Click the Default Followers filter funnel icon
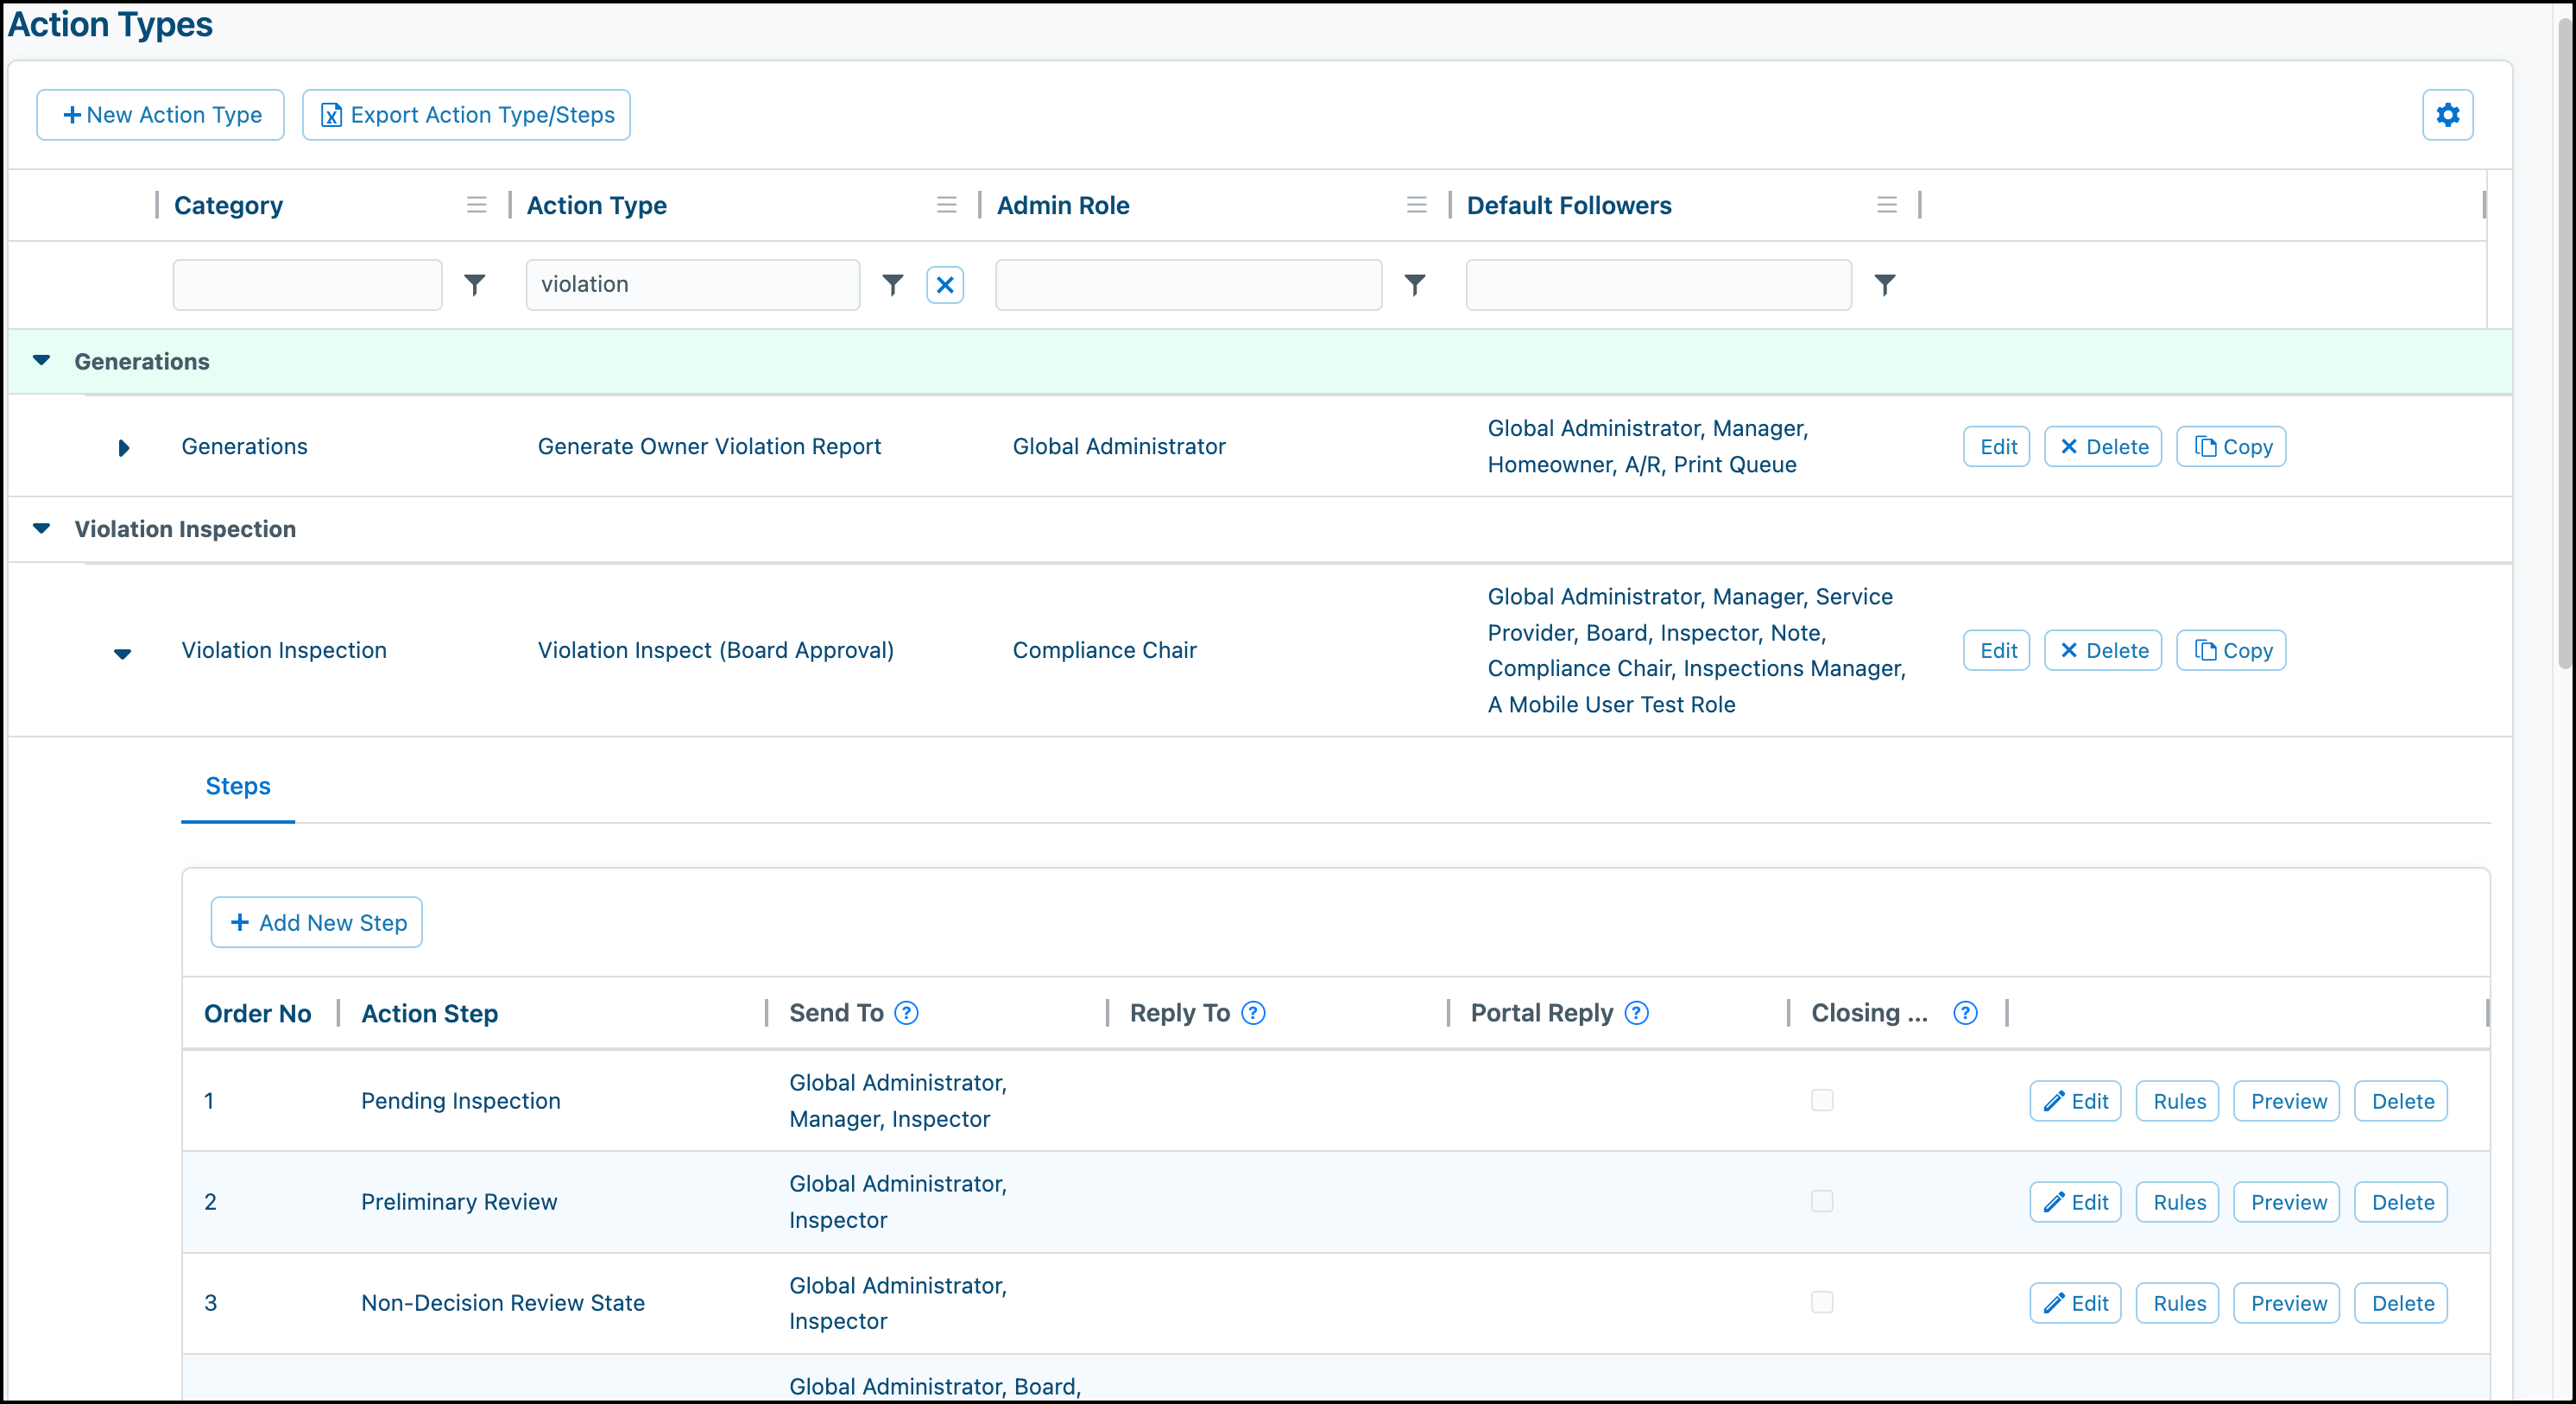2576x1404 pixels. tap(1885, 285)
